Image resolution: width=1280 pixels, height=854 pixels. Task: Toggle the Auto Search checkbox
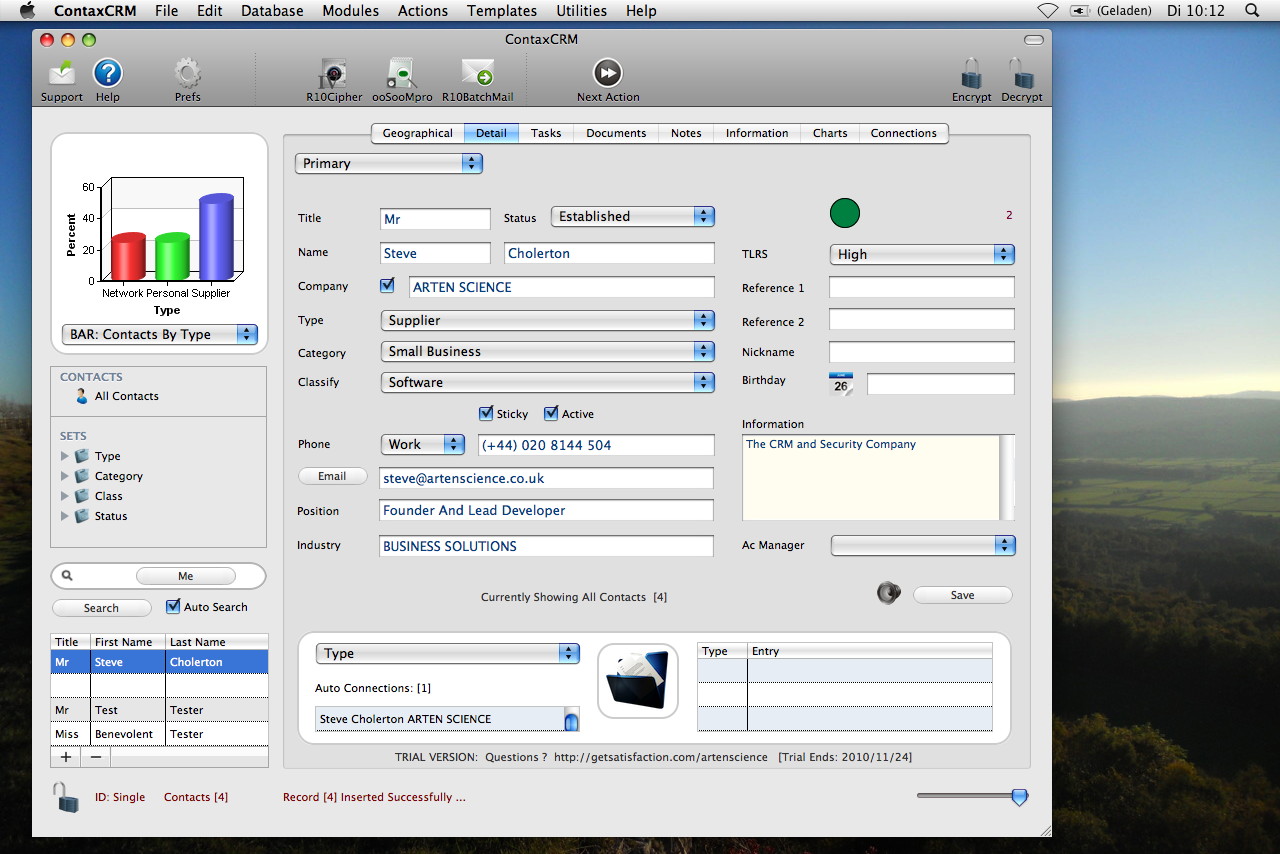pyautogui.click(x=173, y=606)
